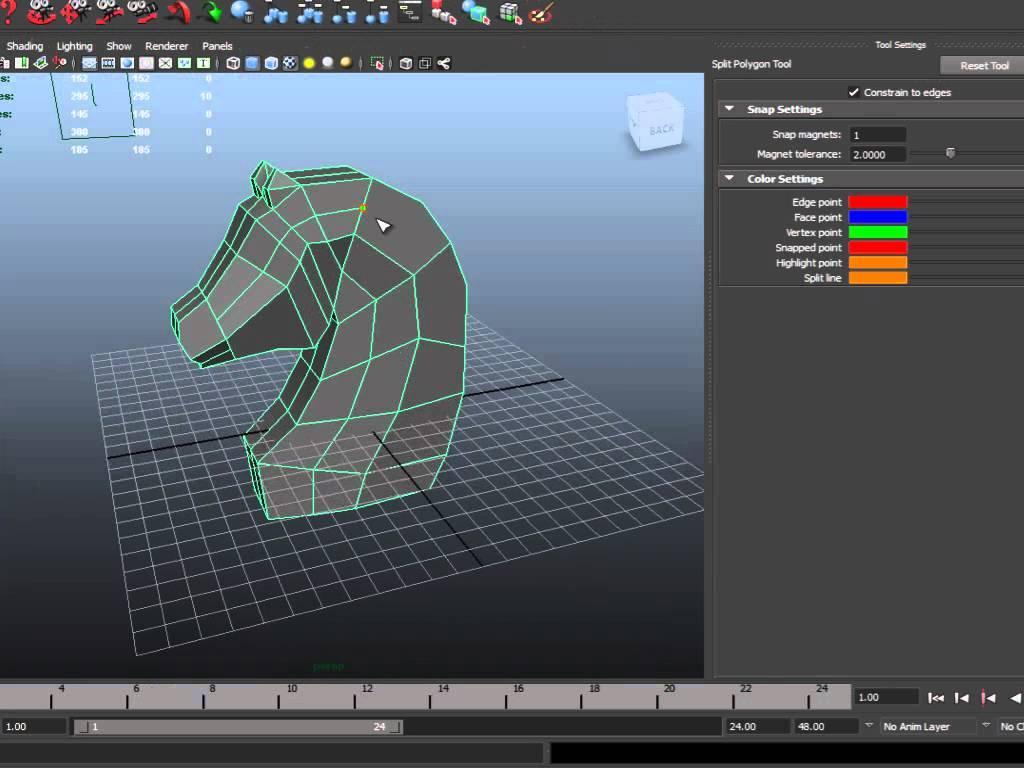Click the camera resolution gate icon
Screen dimensions: 1024x768
pyautogui.click(x=127, y=63)
